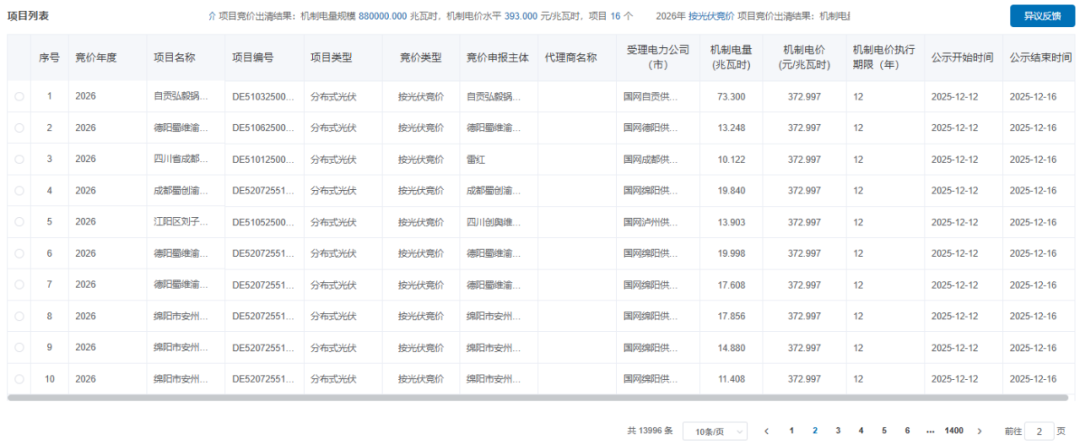Click the 竞价年度 column header
This screenshot has height=445, width=1080.
[96, 58]
